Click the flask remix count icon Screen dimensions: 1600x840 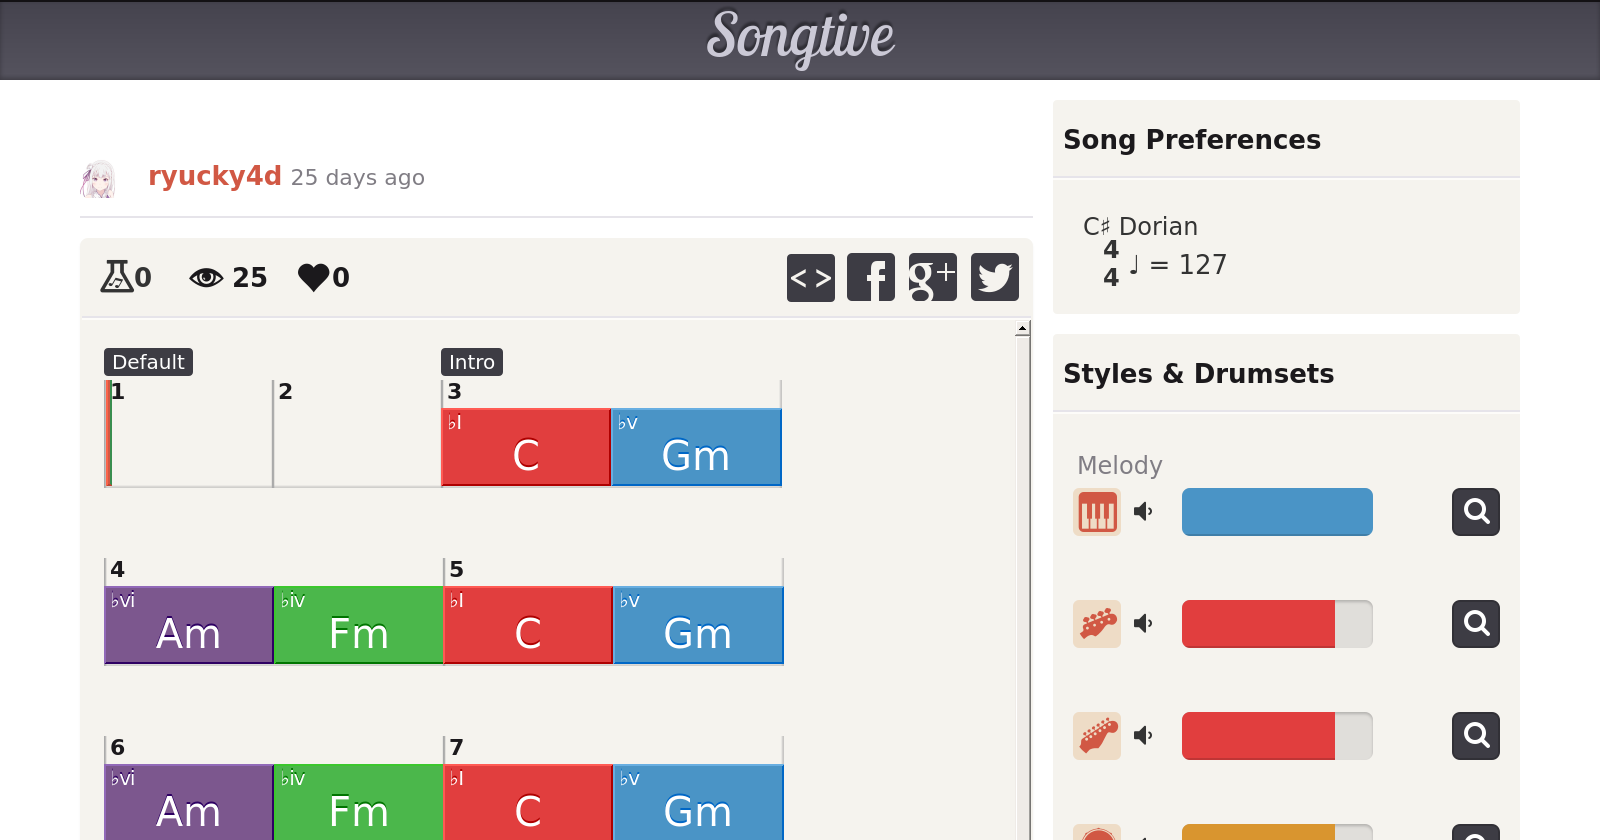116,277
